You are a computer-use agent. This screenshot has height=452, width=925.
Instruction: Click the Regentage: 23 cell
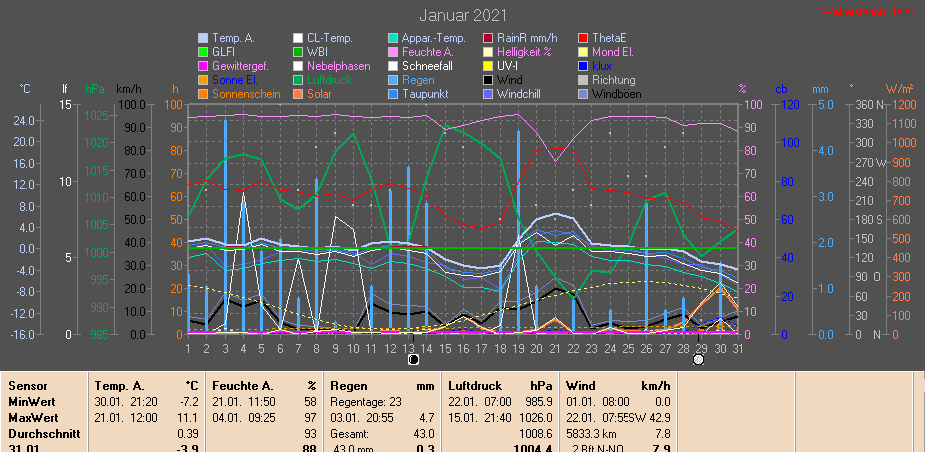click(366, 402)
